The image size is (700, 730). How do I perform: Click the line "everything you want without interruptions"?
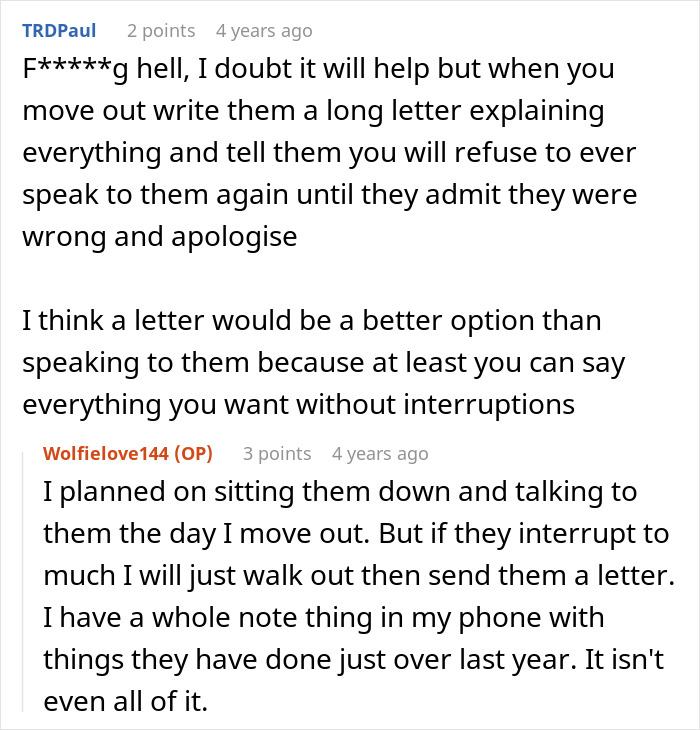298,405
